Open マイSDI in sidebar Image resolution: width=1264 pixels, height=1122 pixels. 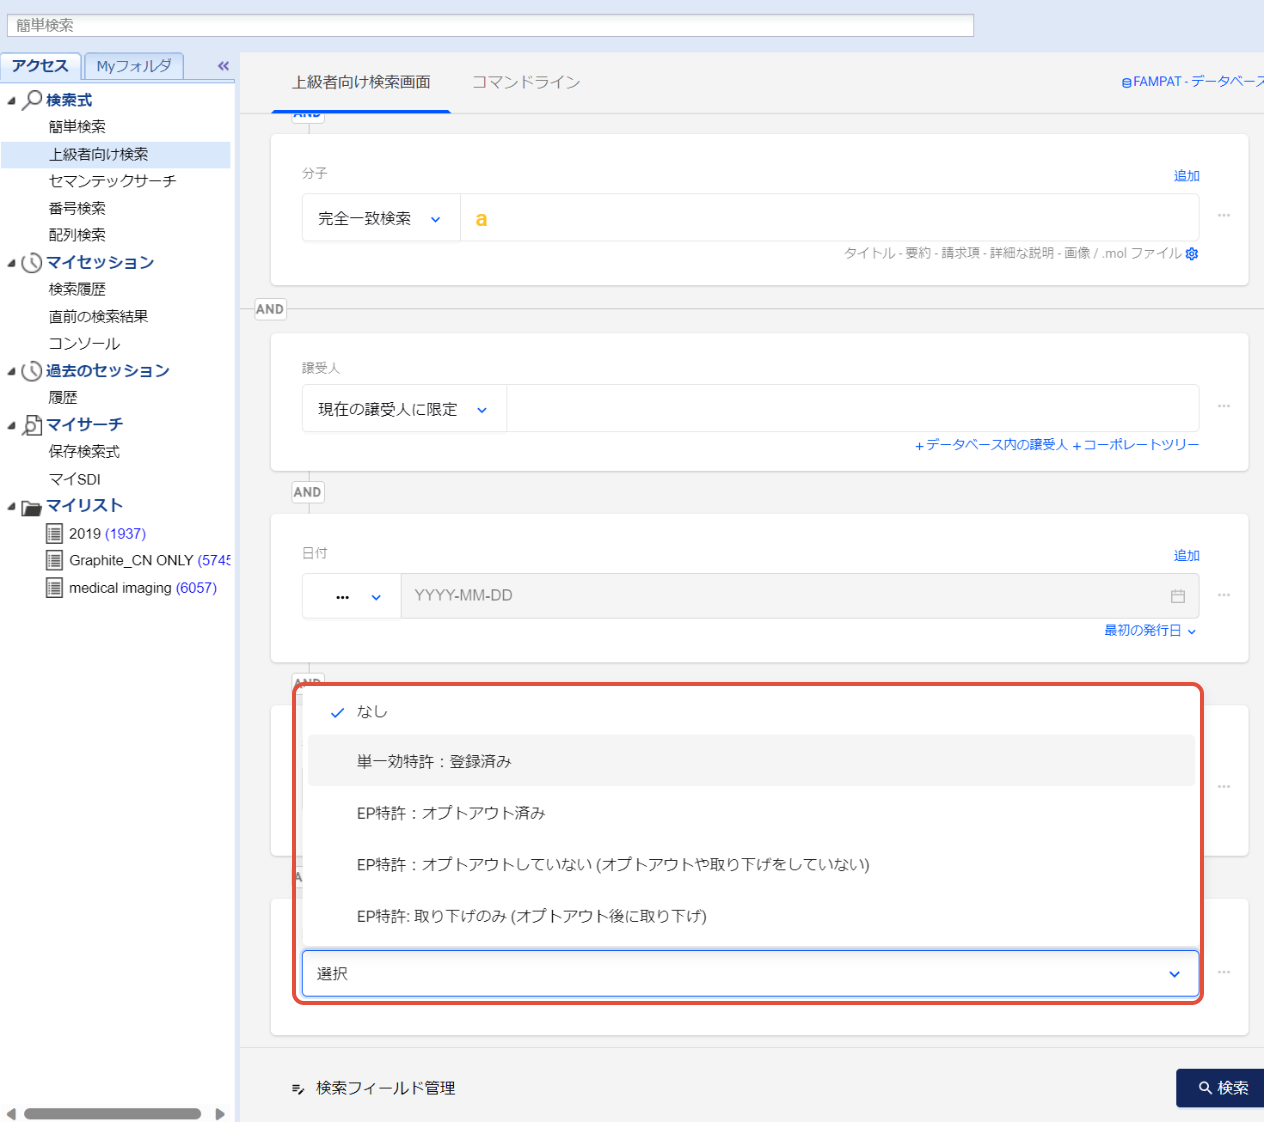point(74,479)
